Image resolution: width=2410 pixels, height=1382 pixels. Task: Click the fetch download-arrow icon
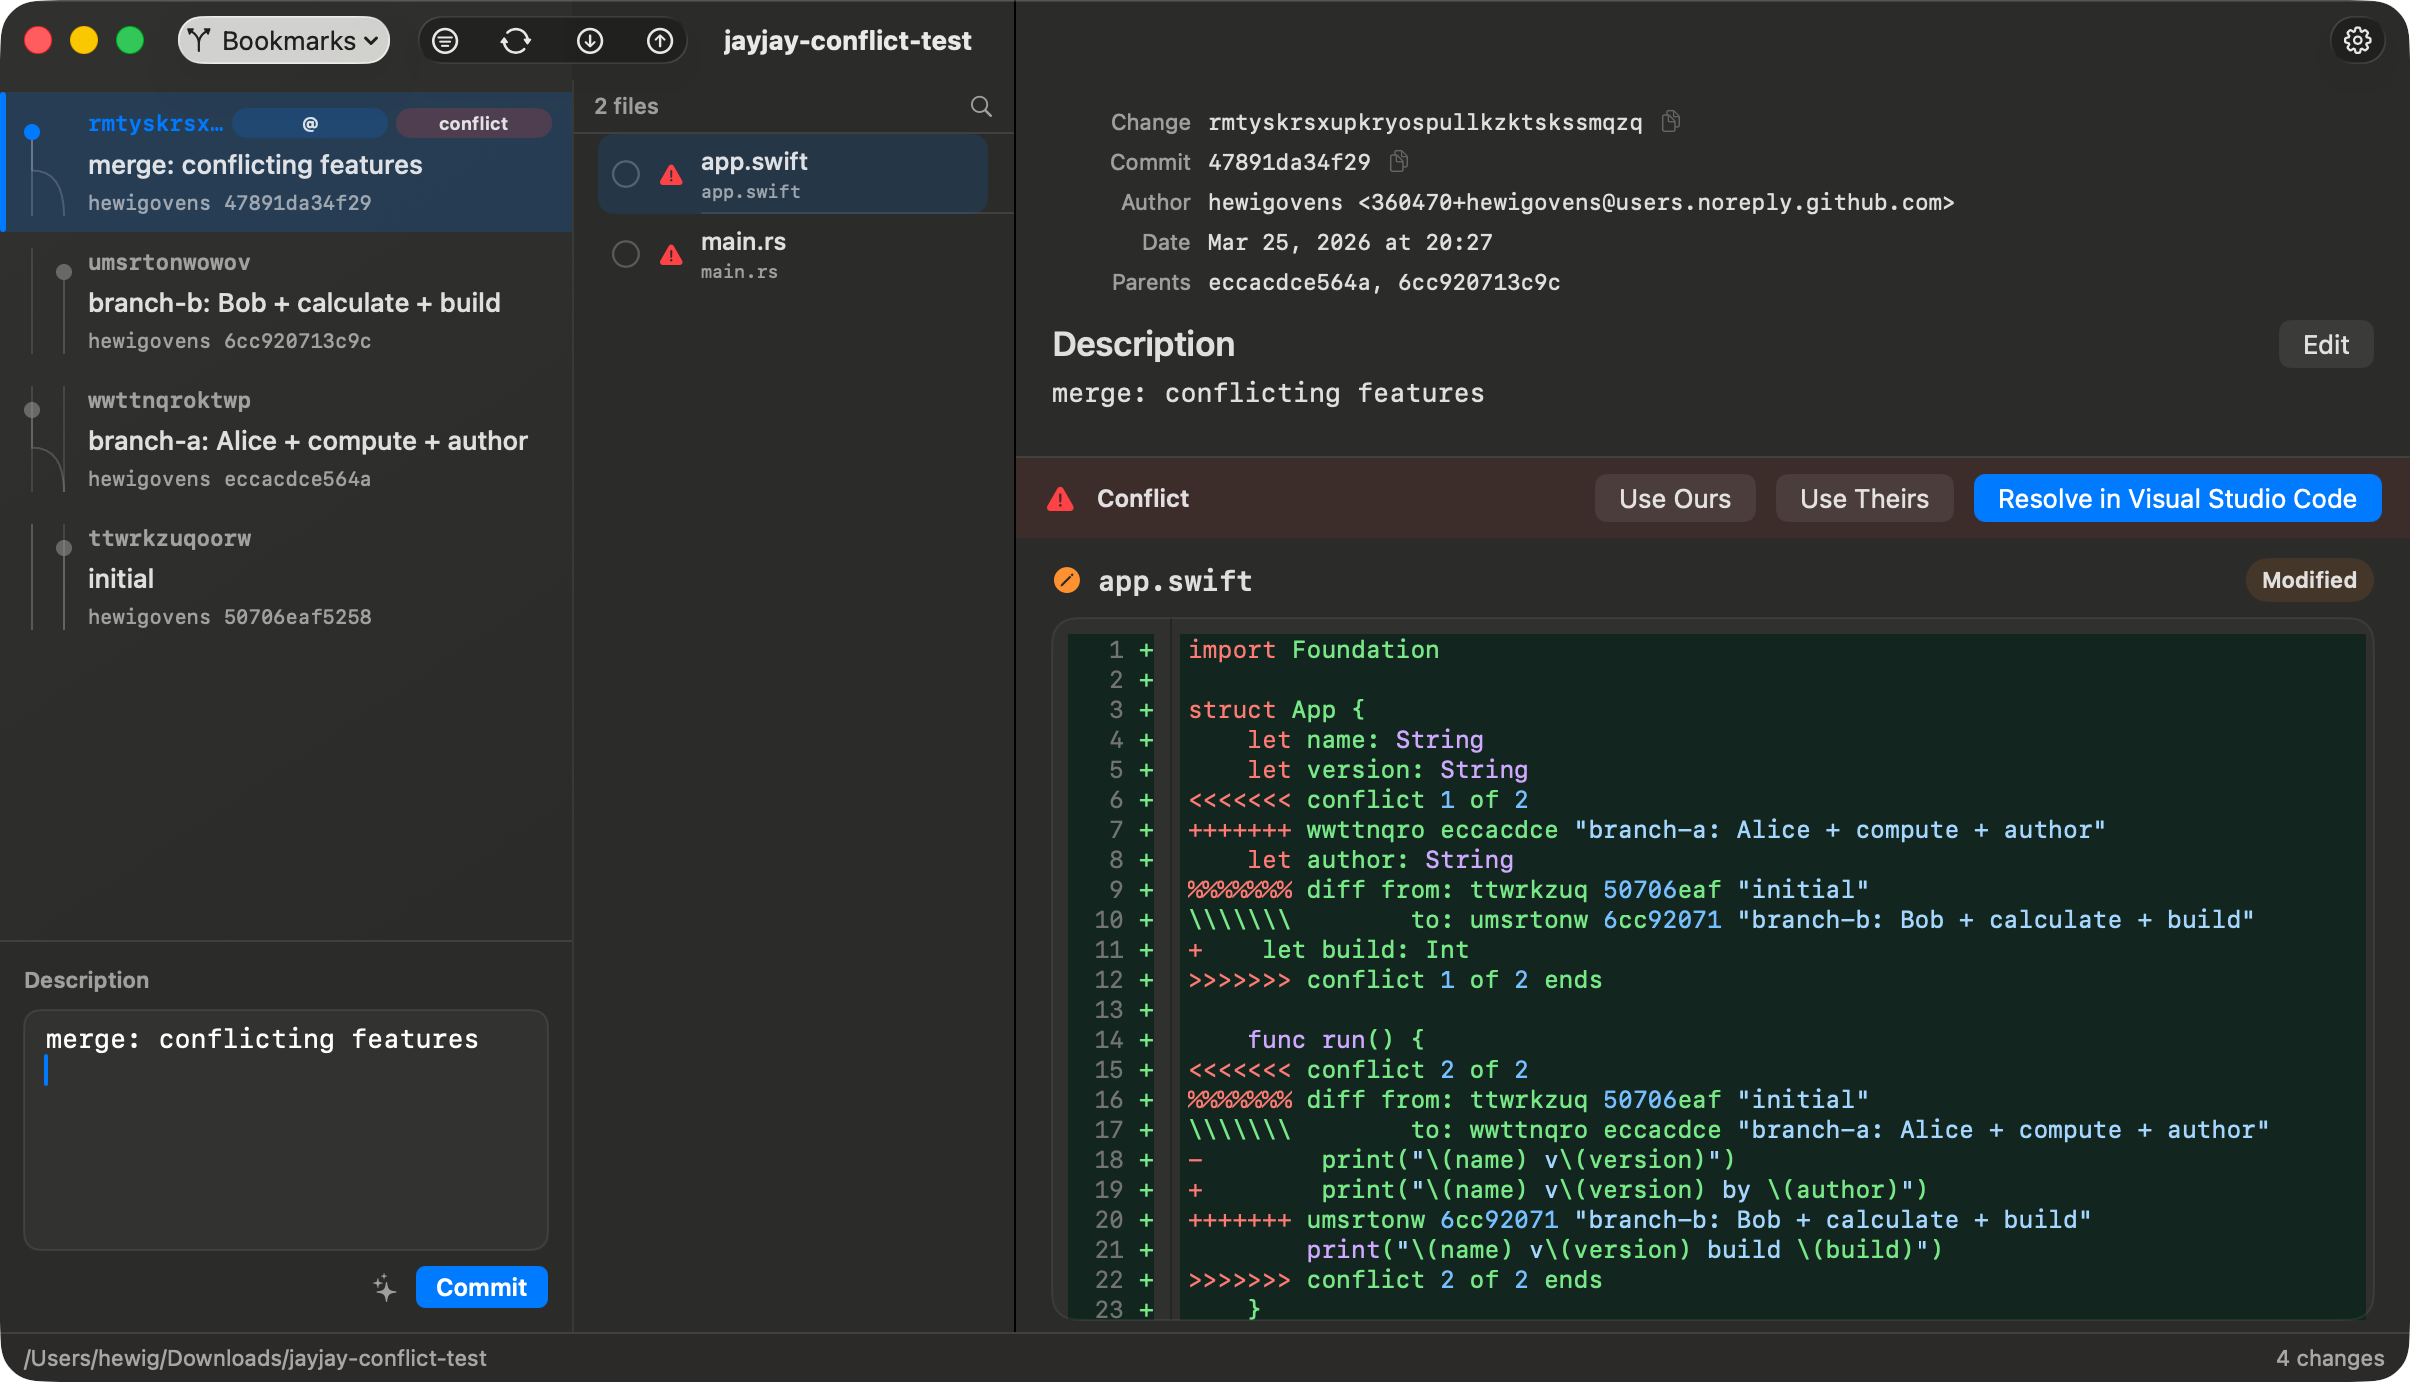[590, 41]
